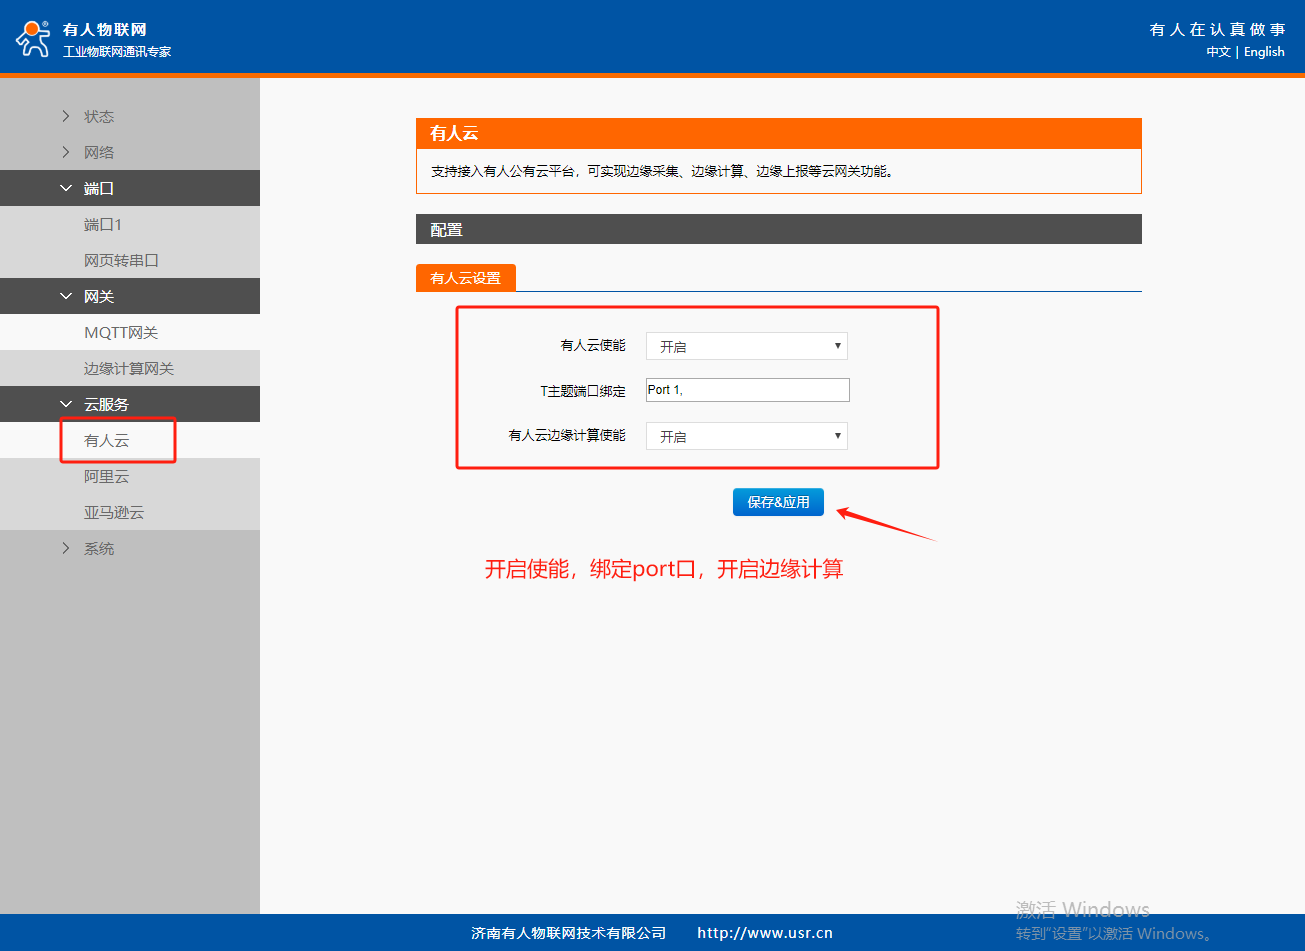Viewport: 1305px width, 951px height.
Task: Select the 有人云设置 tab
Action: click(x=465, y=278)
